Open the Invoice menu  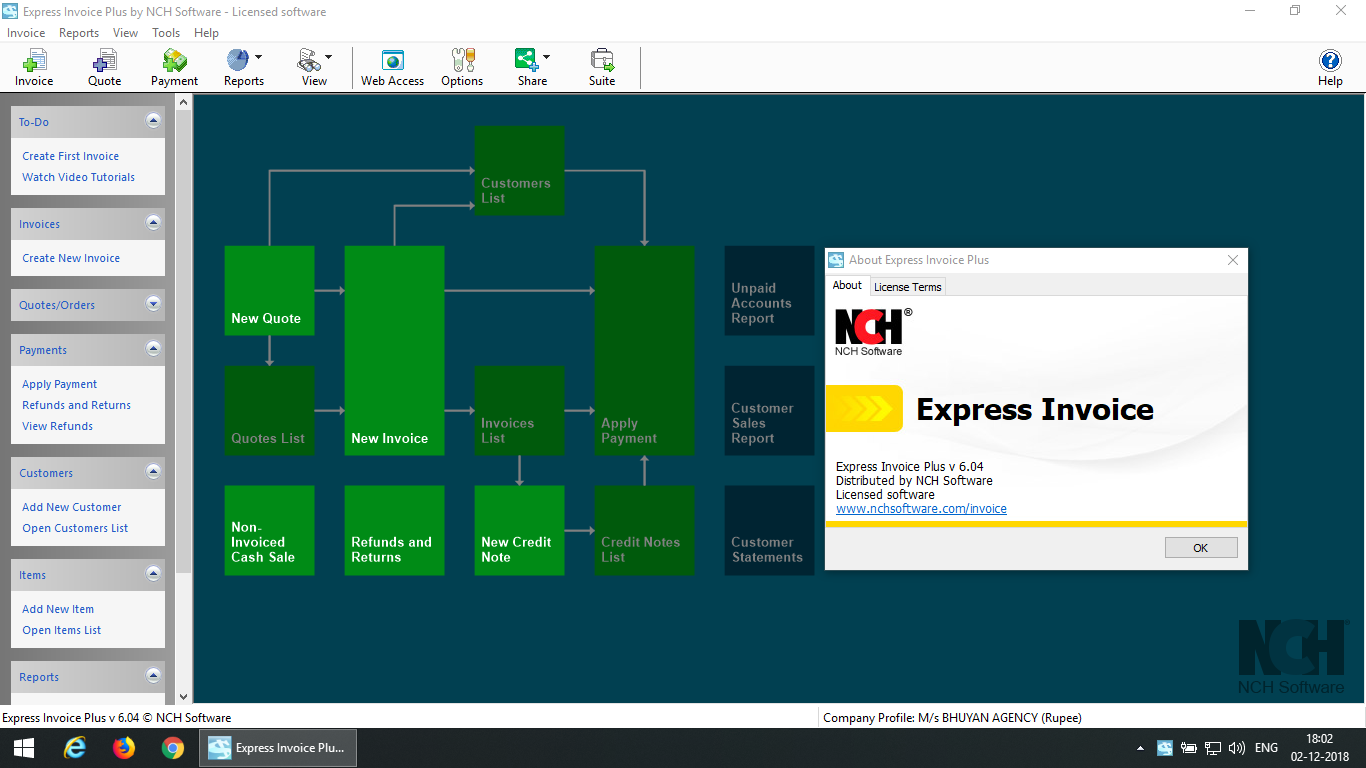click(x=26, y=33)
